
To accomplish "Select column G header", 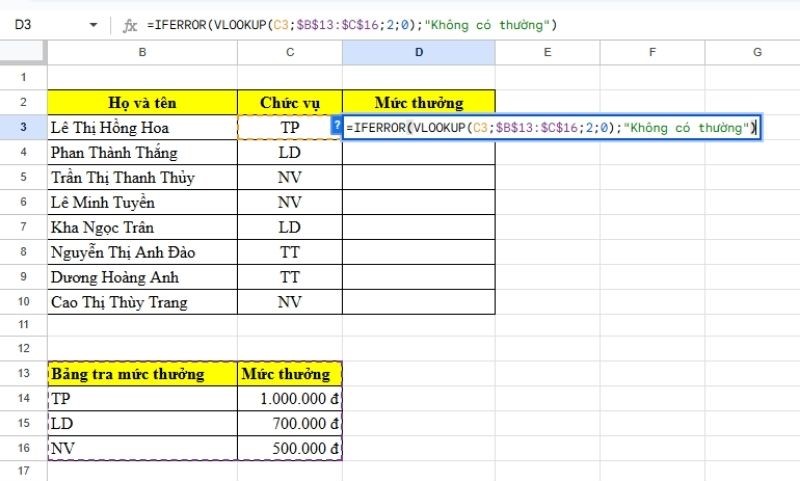I will [x=757, y=52].
